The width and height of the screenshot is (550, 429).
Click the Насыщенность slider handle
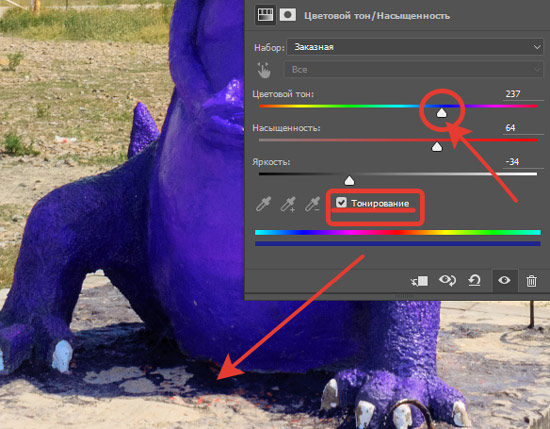tap(437, 147)
